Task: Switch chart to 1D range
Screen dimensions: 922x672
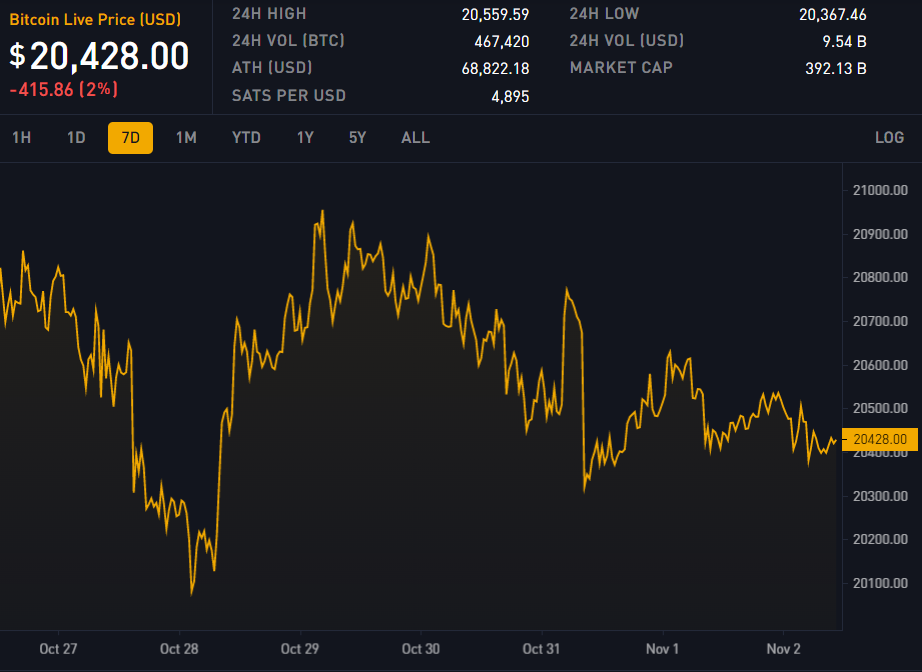Action: 76,138
